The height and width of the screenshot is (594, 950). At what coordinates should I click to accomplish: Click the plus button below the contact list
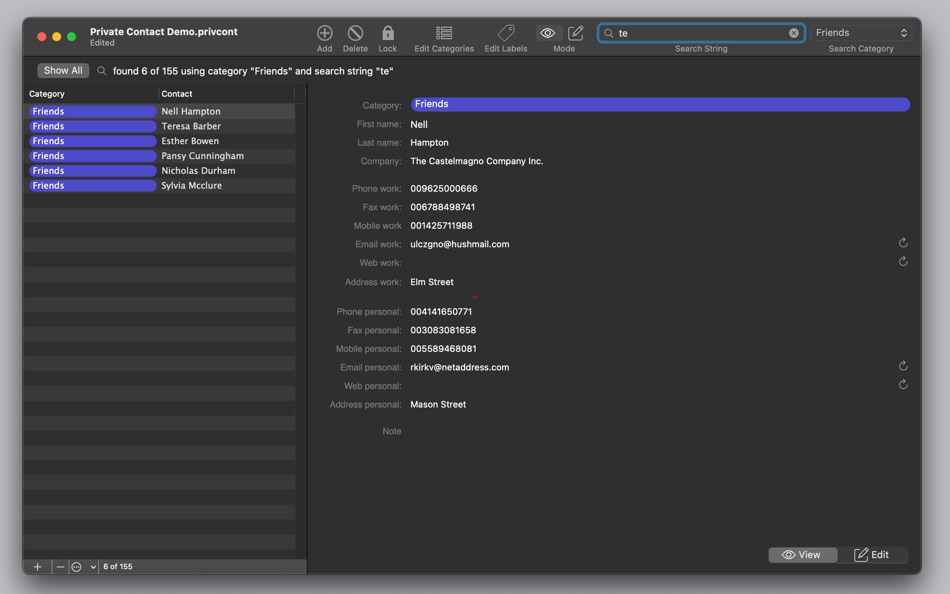click(38, 567)
